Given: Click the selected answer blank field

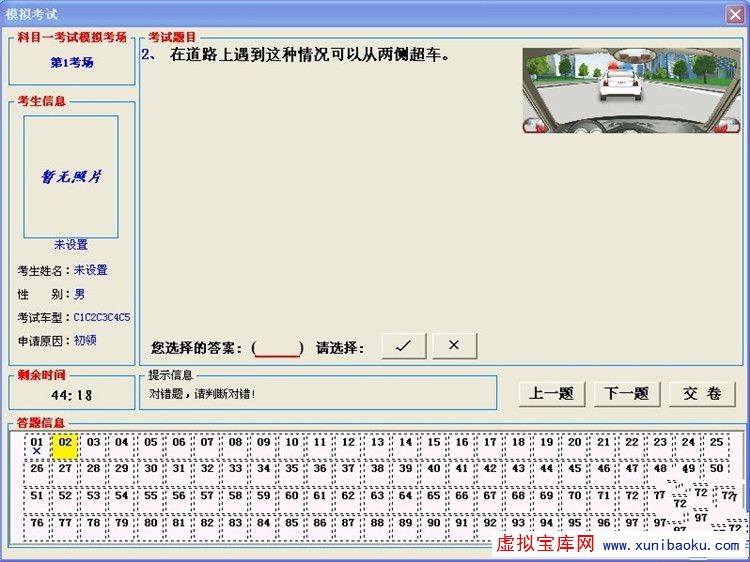Looking at the screenshot, I should (x=278, y=347).
